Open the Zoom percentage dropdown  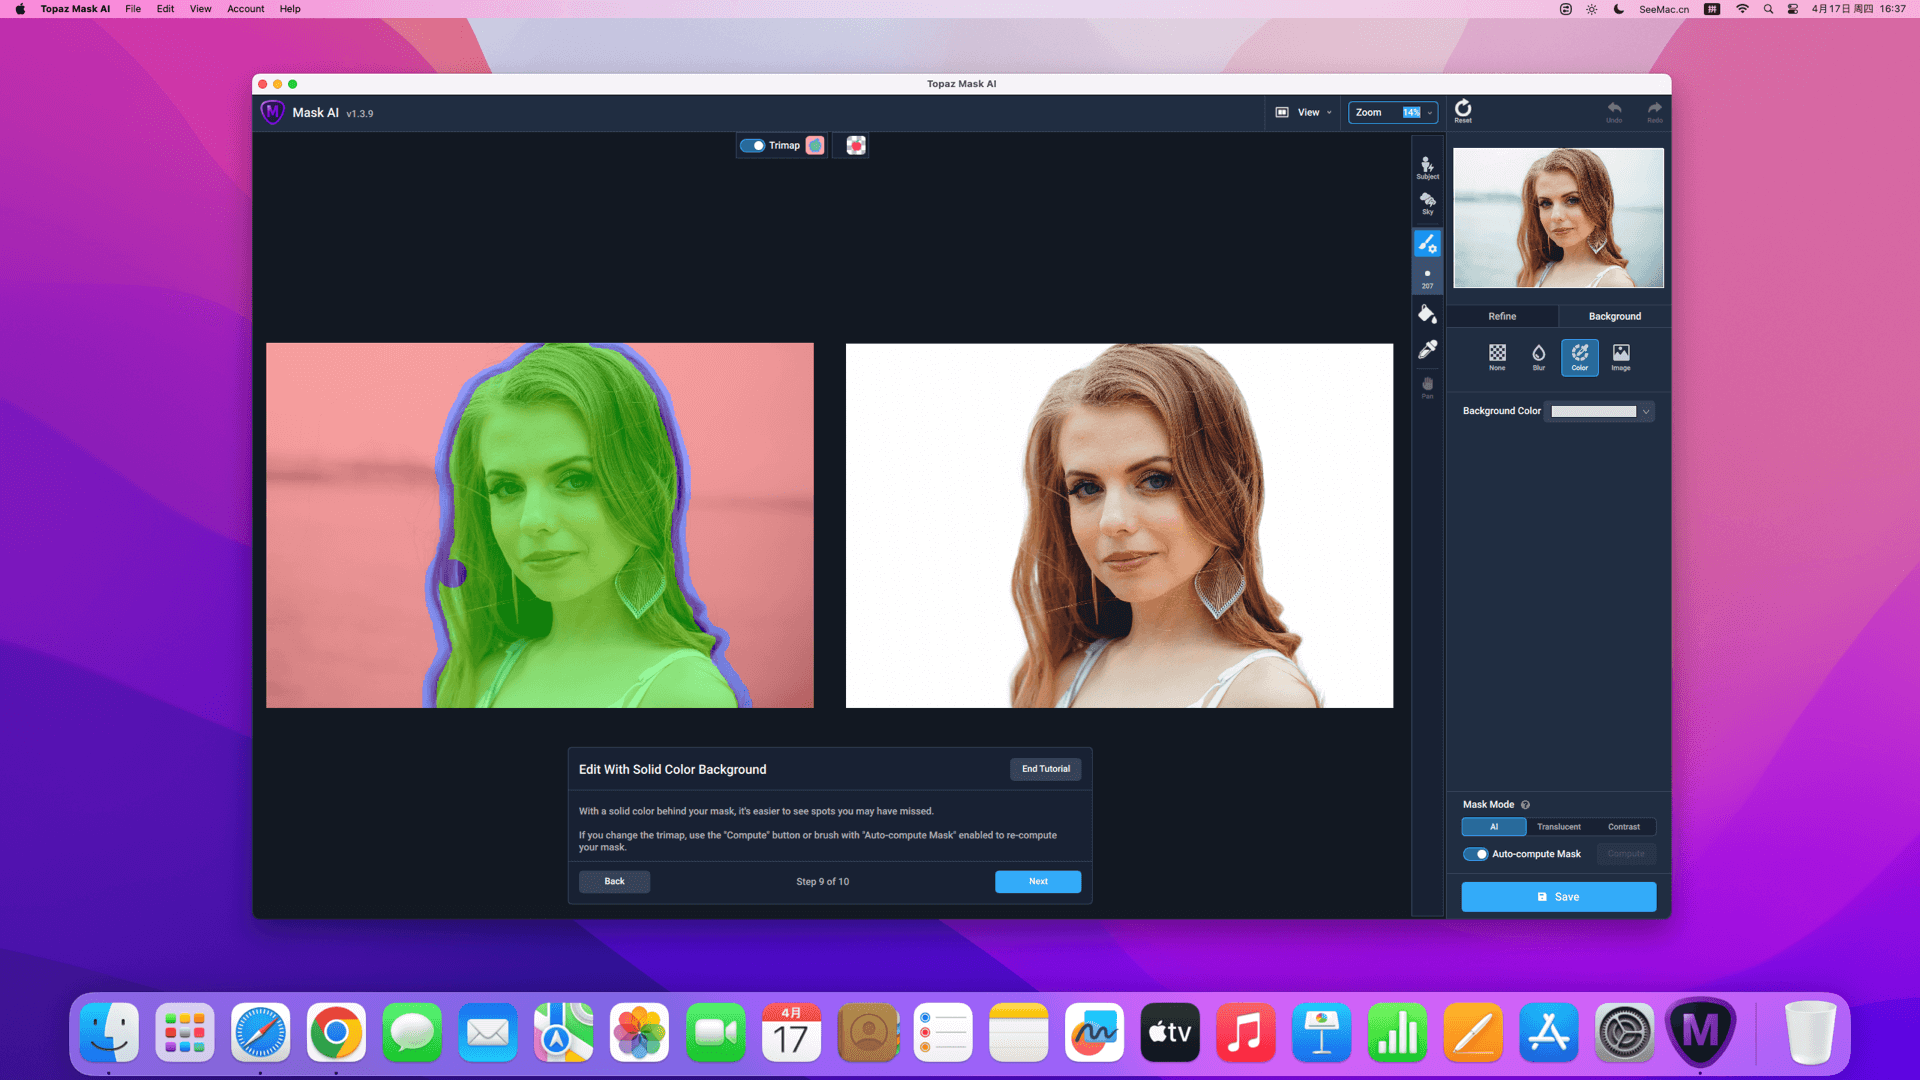[1429, 113]
